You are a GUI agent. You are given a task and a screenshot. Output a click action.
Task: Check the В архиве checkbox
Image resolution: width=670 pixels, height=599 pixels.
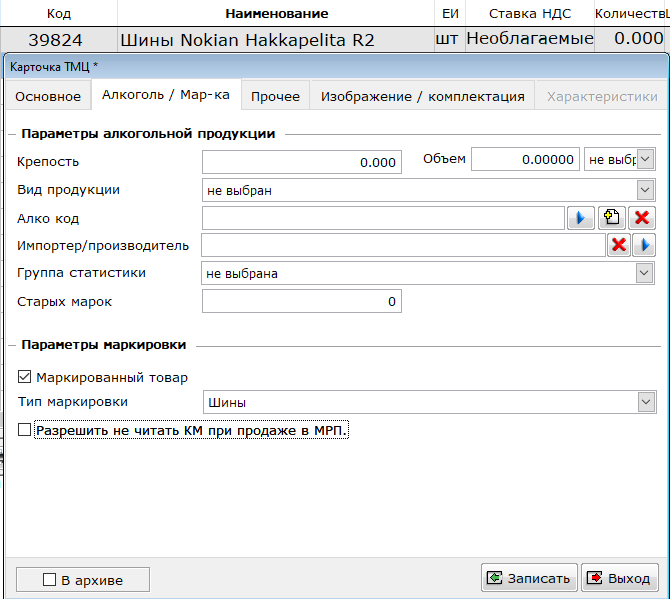[x=50, y=580]
